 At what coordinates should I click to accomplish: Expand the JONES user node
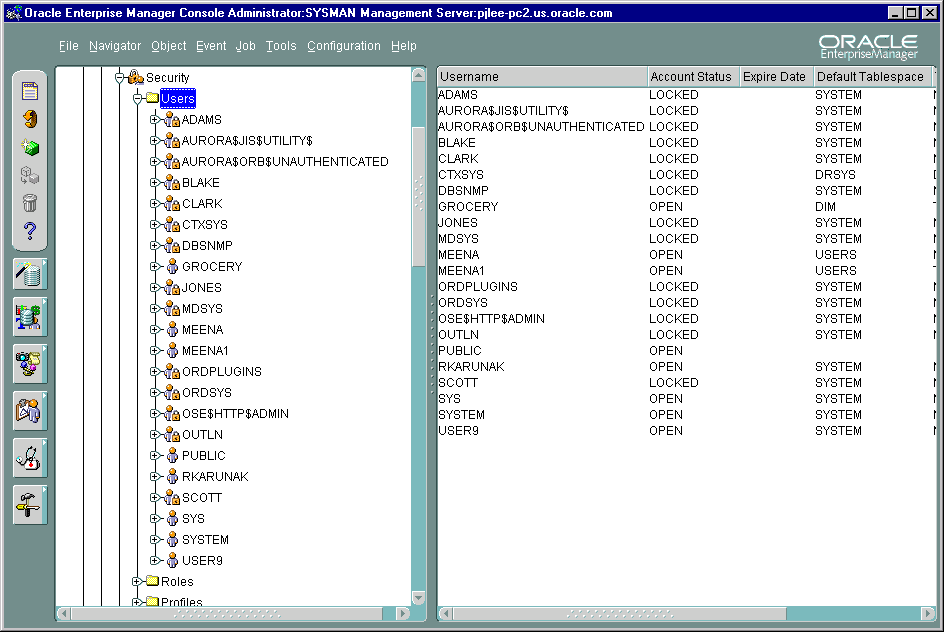[x=155, y=288]
